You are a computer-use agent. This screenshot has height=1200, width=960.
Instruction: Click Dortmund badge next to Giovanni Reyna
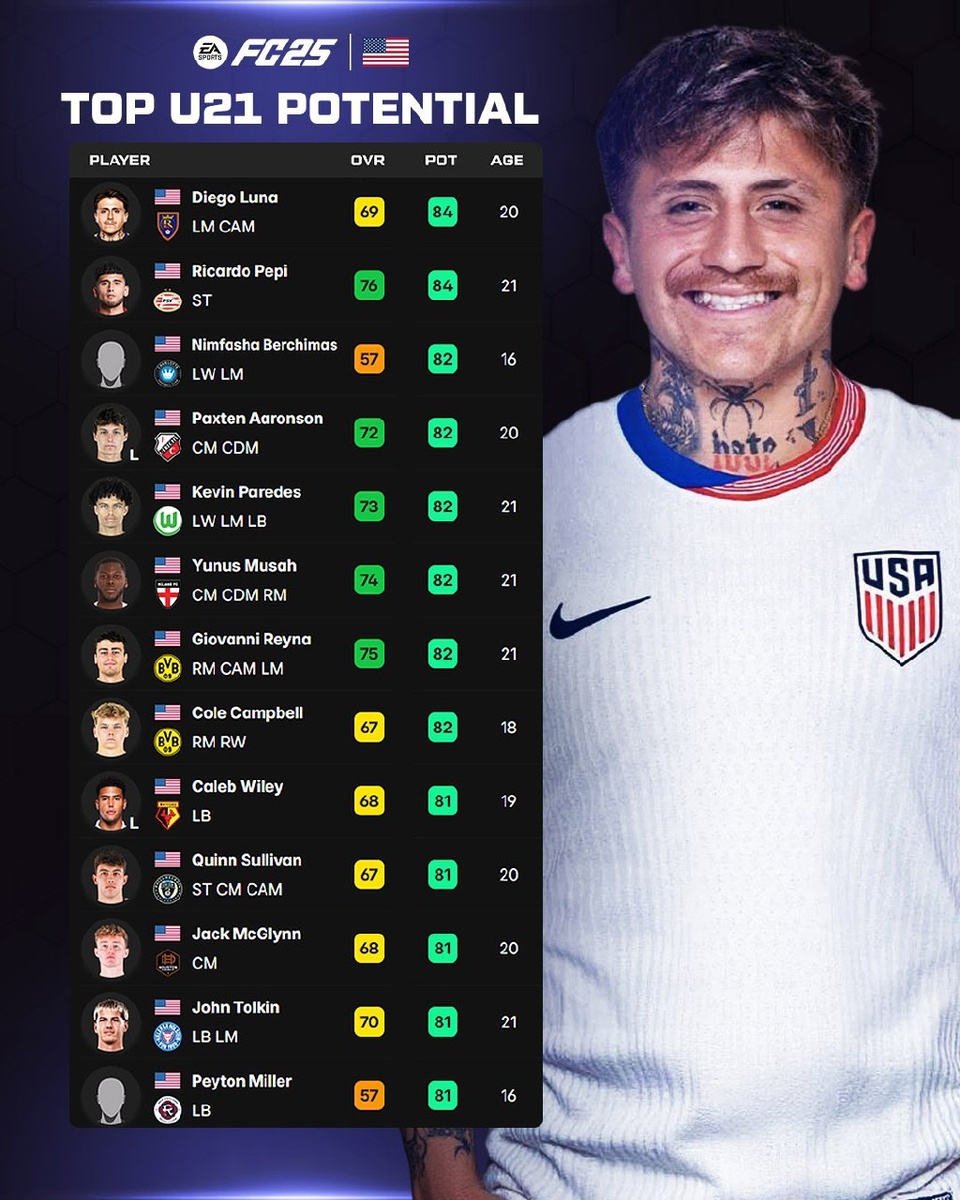click(167, 668)
